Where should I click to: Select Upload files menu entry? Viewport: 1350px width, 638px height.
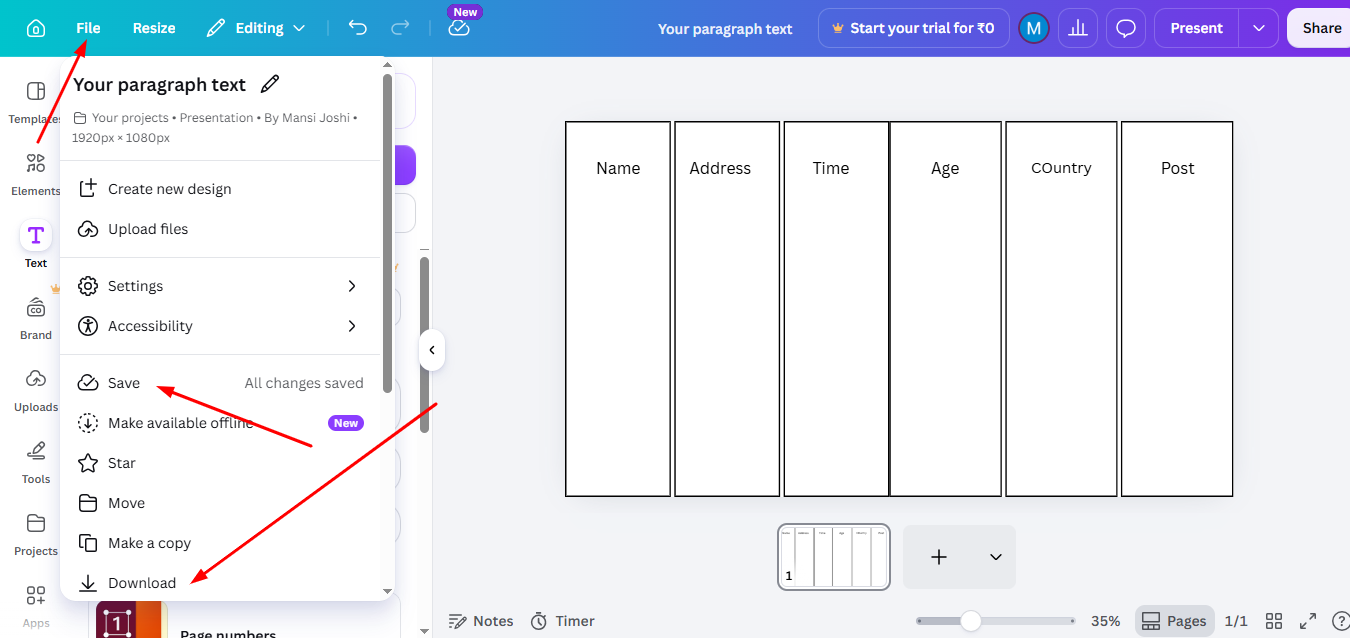220,229
